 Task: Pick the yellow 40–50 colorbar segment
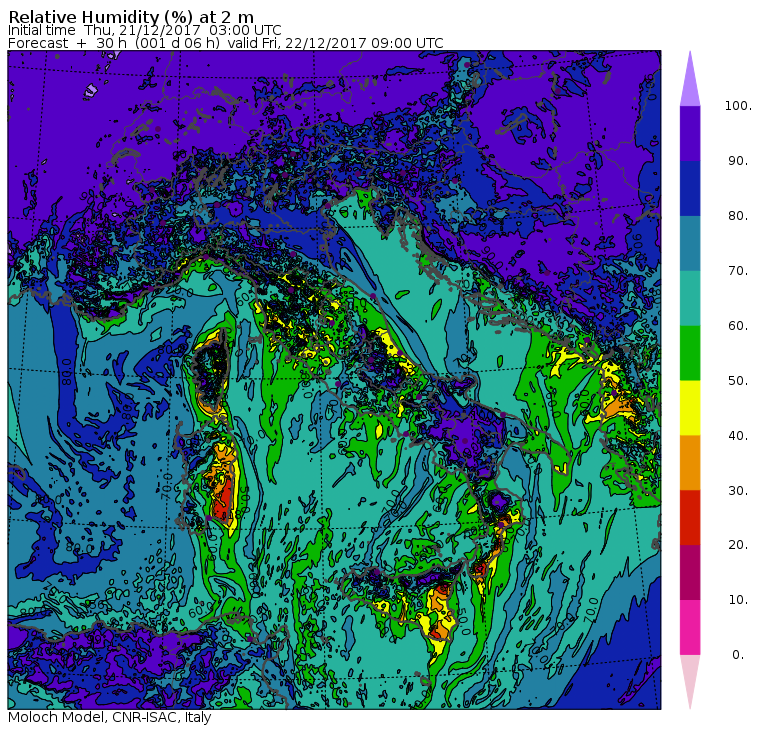[x=690, y=408]
